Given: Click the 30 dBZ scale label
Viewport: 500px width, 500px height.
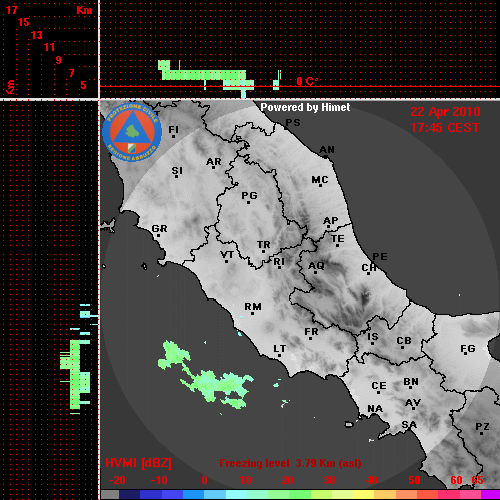Looking at the screenshot, I should [x=330, y=480].
